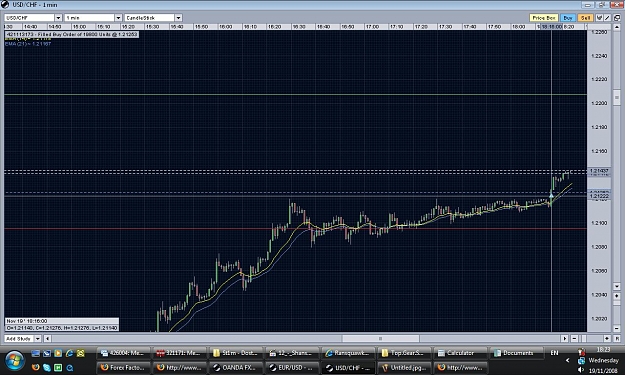Switch to 426004: Me... taskbar window
625x375 pixels.
[x=123, y=353]
